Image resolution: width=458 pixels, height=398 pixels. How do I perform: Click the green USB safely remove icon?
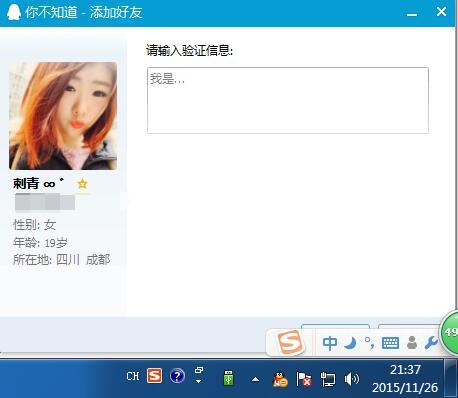pos(229,378)
